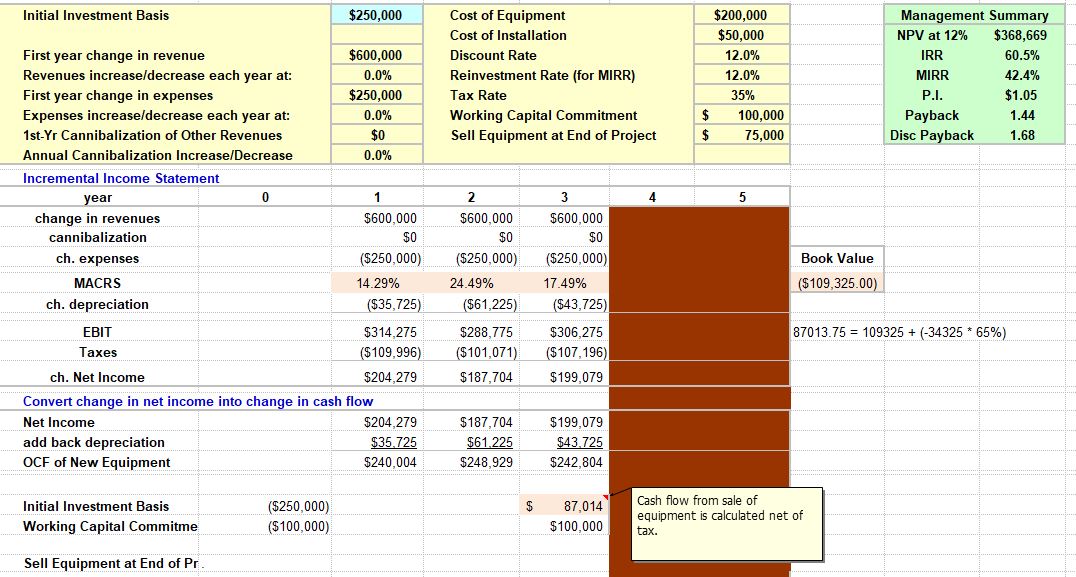This screenshot has height=577, width=1076.
Task: Click the Tax Rate 35% cell
Action: tap(742, 95)
